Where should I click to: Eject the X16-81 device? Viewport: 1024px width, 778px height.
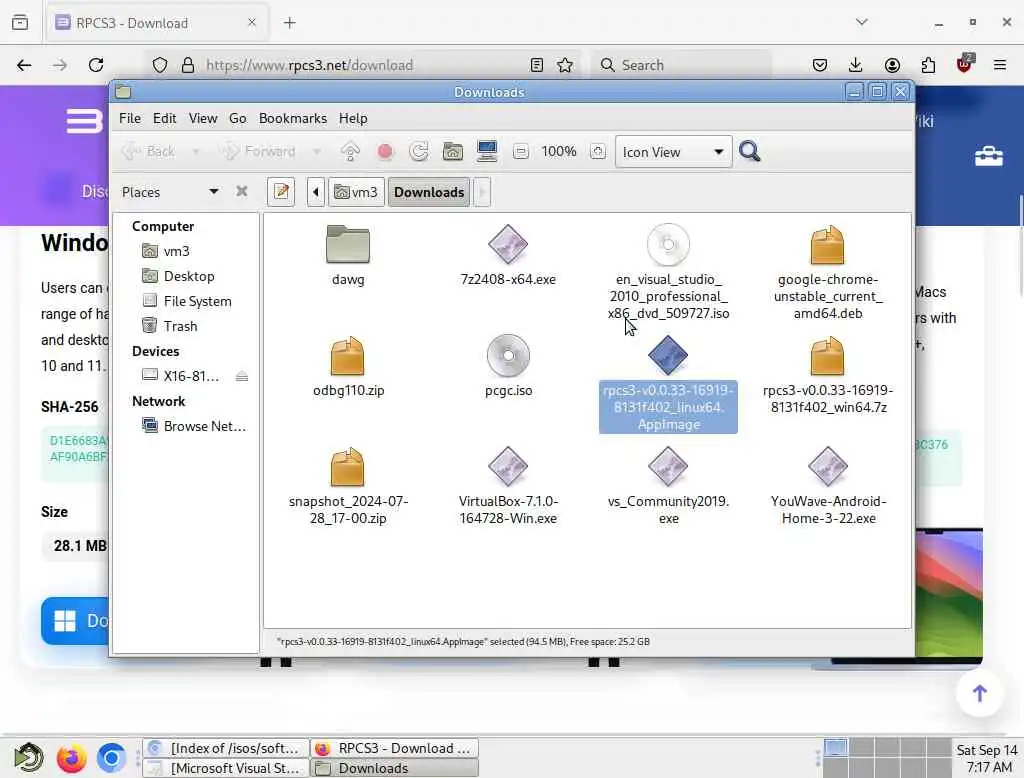[242, 376]
